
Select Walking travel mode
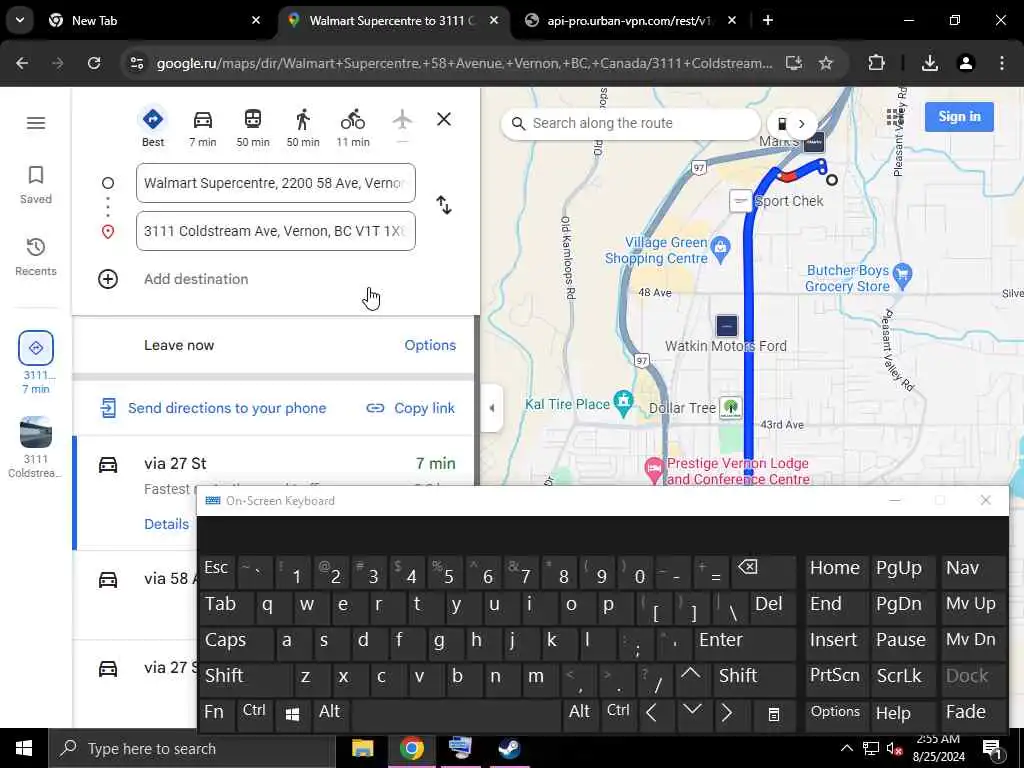(303, 127)
